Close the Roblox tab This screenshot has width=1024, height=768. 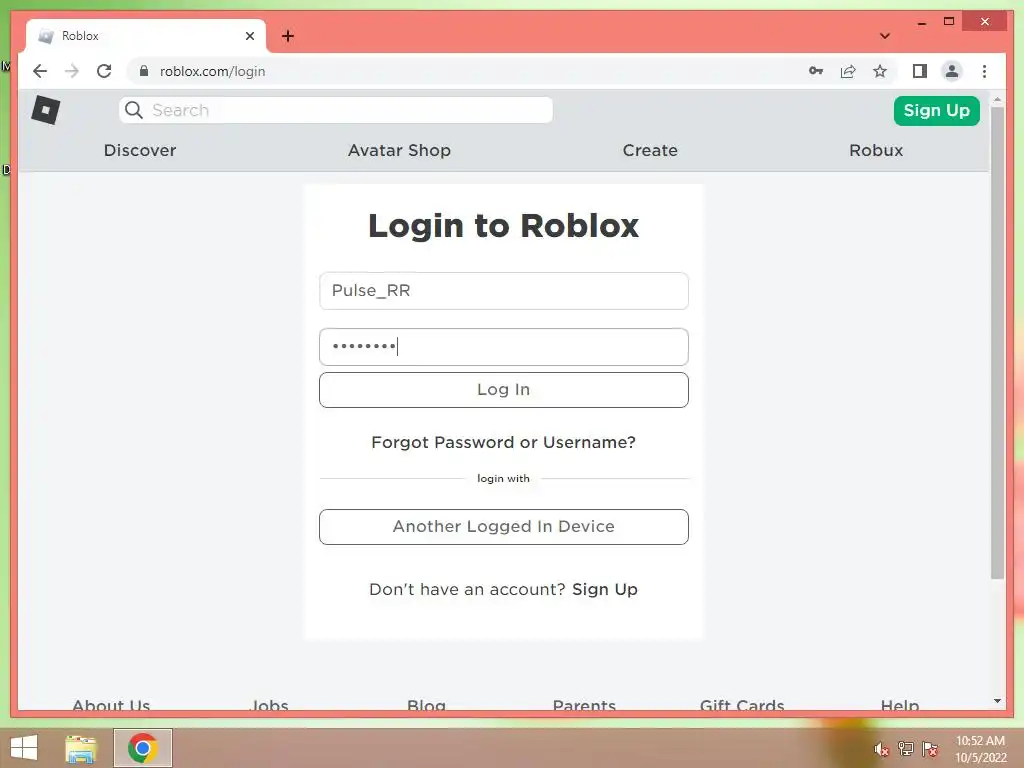pos(249,36)
